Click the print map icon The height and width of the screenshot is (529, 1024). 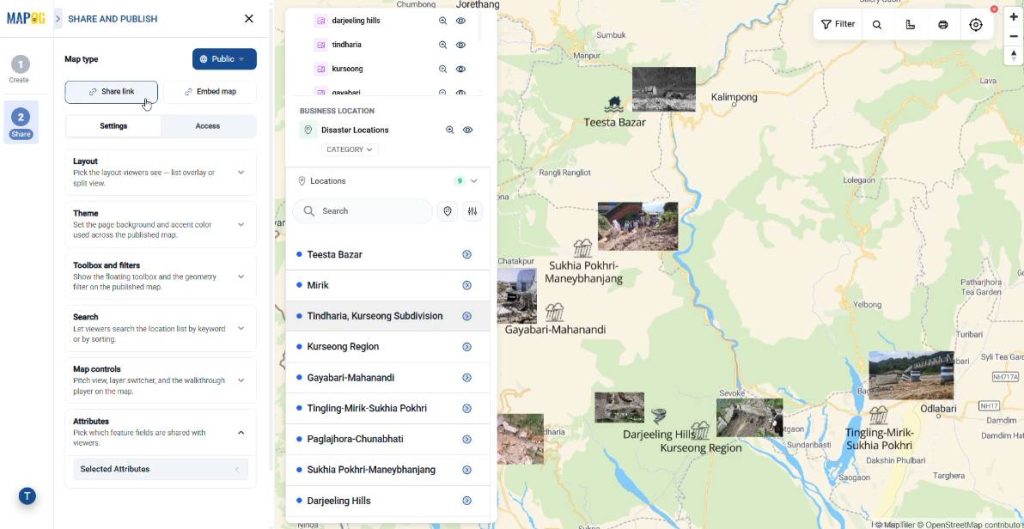point(943,24)
